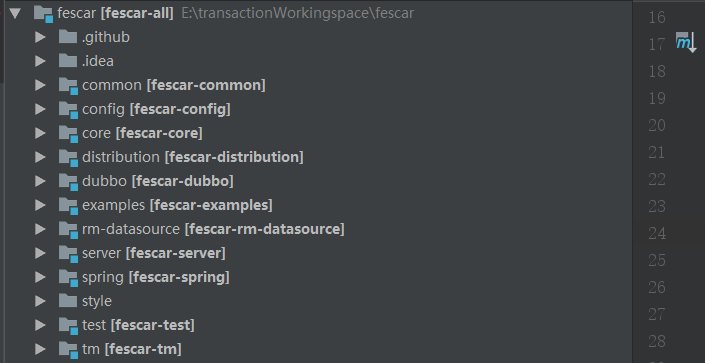Click the fescar-dubbo module folder icon

[68, 182]
